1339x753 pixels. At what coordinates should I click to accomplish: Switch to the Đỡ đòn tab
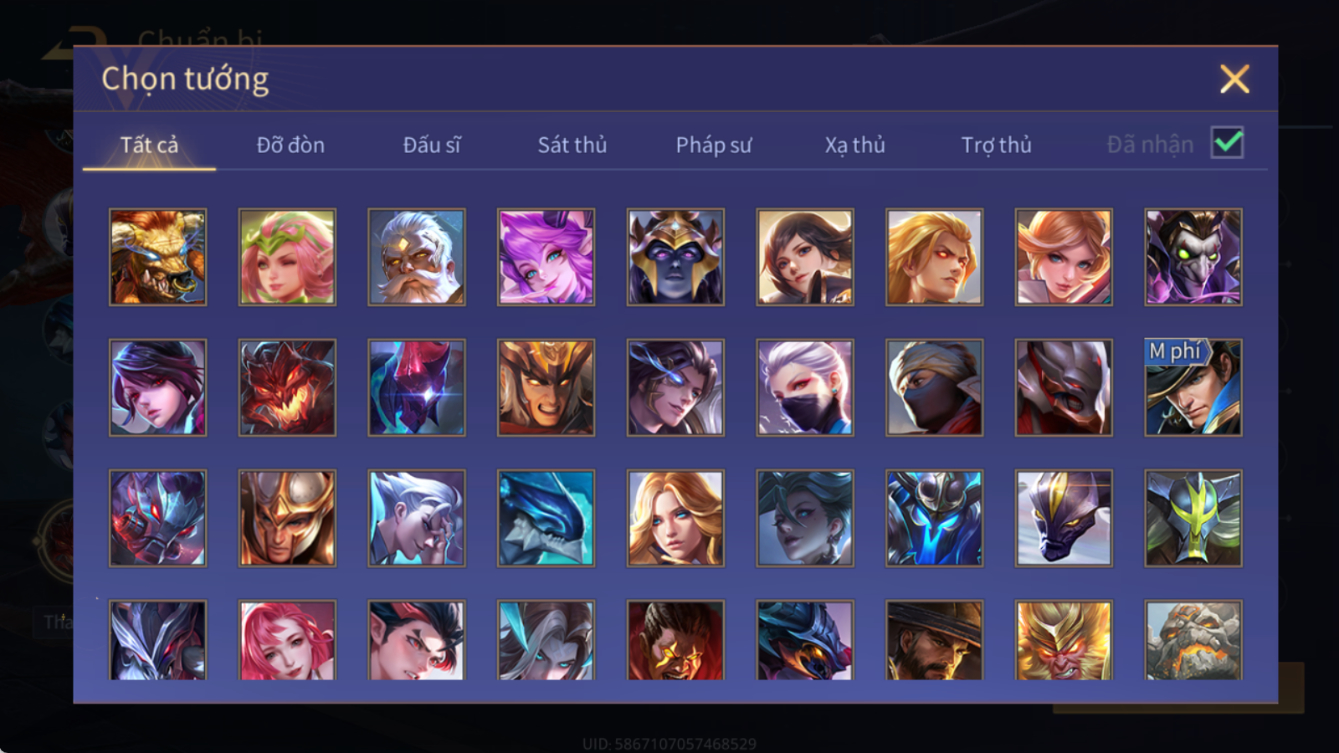click(290, 145)
